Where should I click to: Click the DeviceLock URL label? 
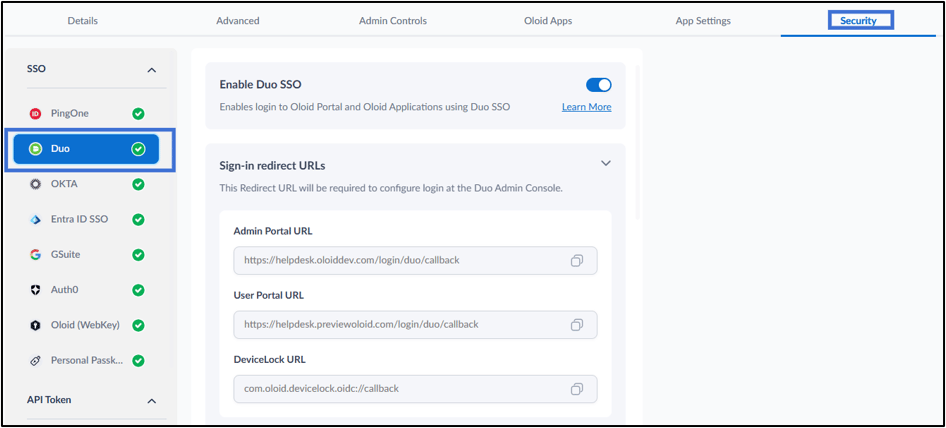point(270,359)
